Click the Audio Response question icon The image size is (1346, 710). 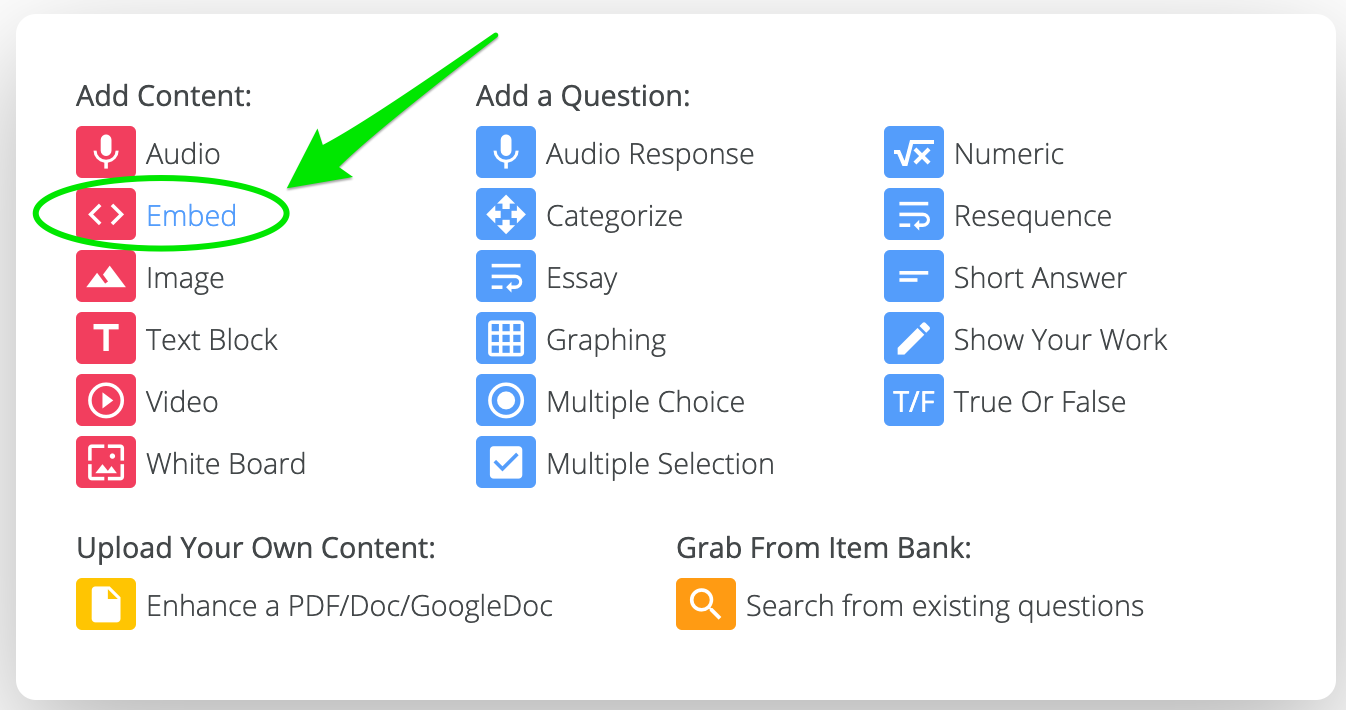click(x=506, y=153)
